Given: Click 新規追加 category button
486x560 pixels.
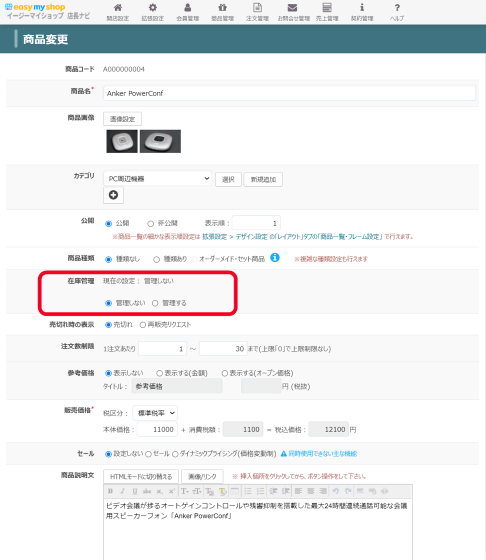Looking at the screenshot, I should click(x=263, y=179).
